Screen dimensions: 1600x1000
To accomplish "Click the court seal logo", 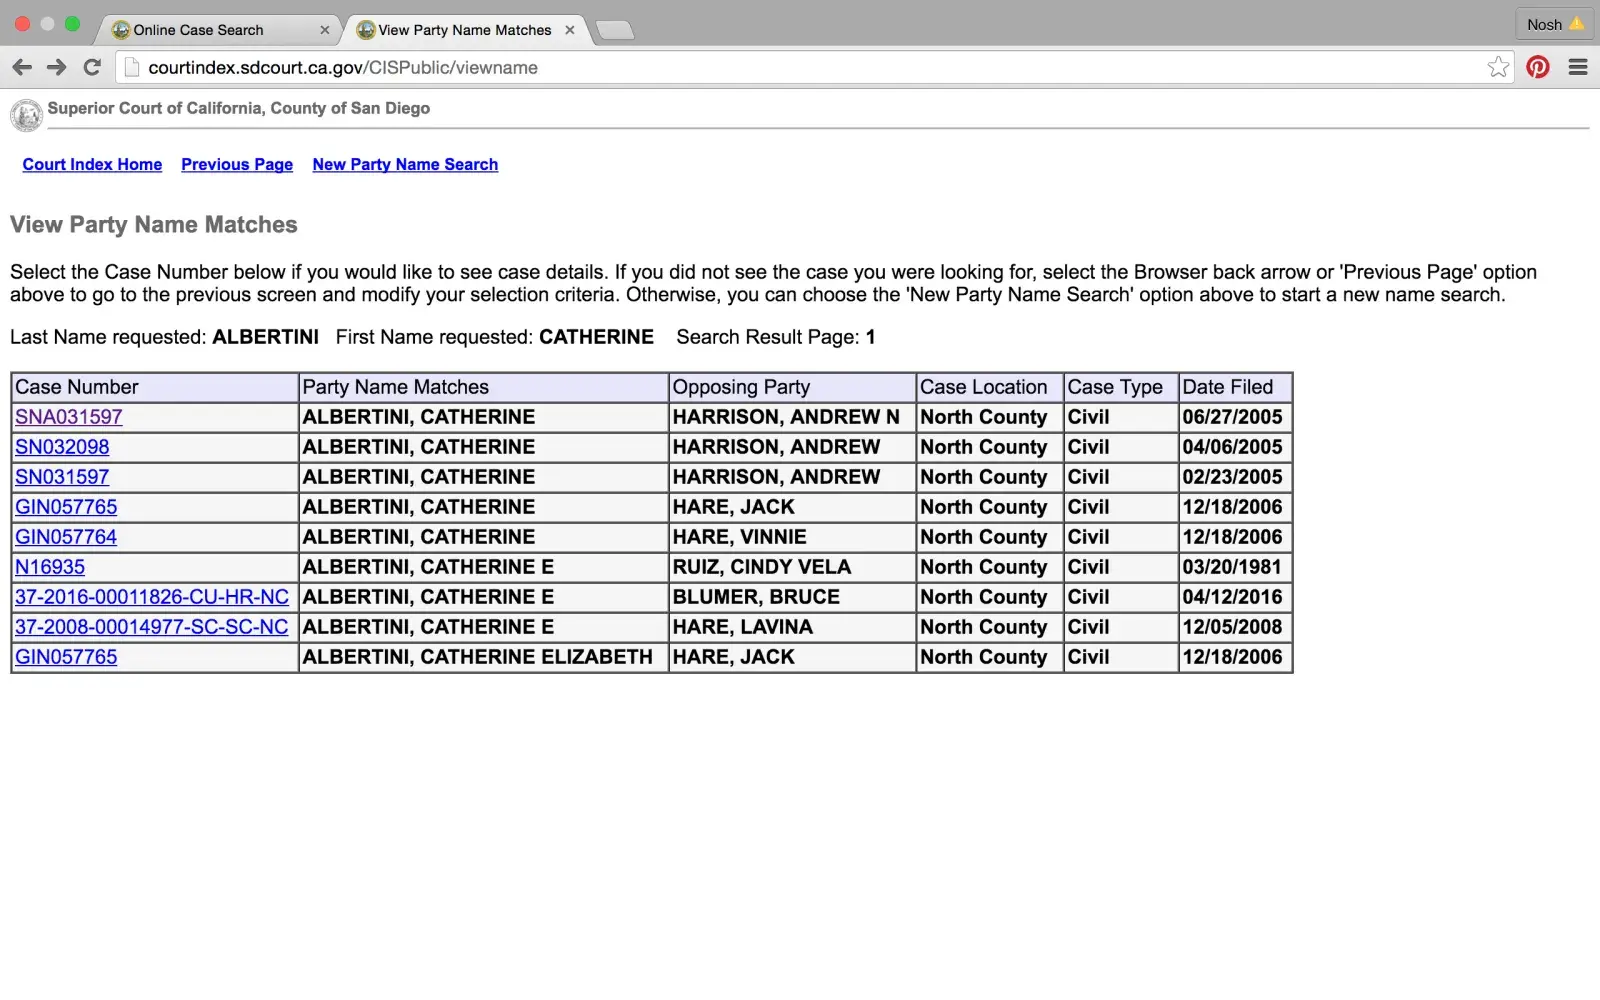I will 26,115.
